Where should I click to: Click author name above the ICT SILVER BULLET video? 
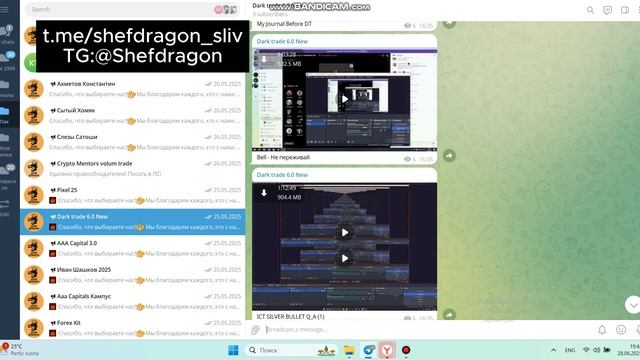pyautogui.click(x=282, y=175)
